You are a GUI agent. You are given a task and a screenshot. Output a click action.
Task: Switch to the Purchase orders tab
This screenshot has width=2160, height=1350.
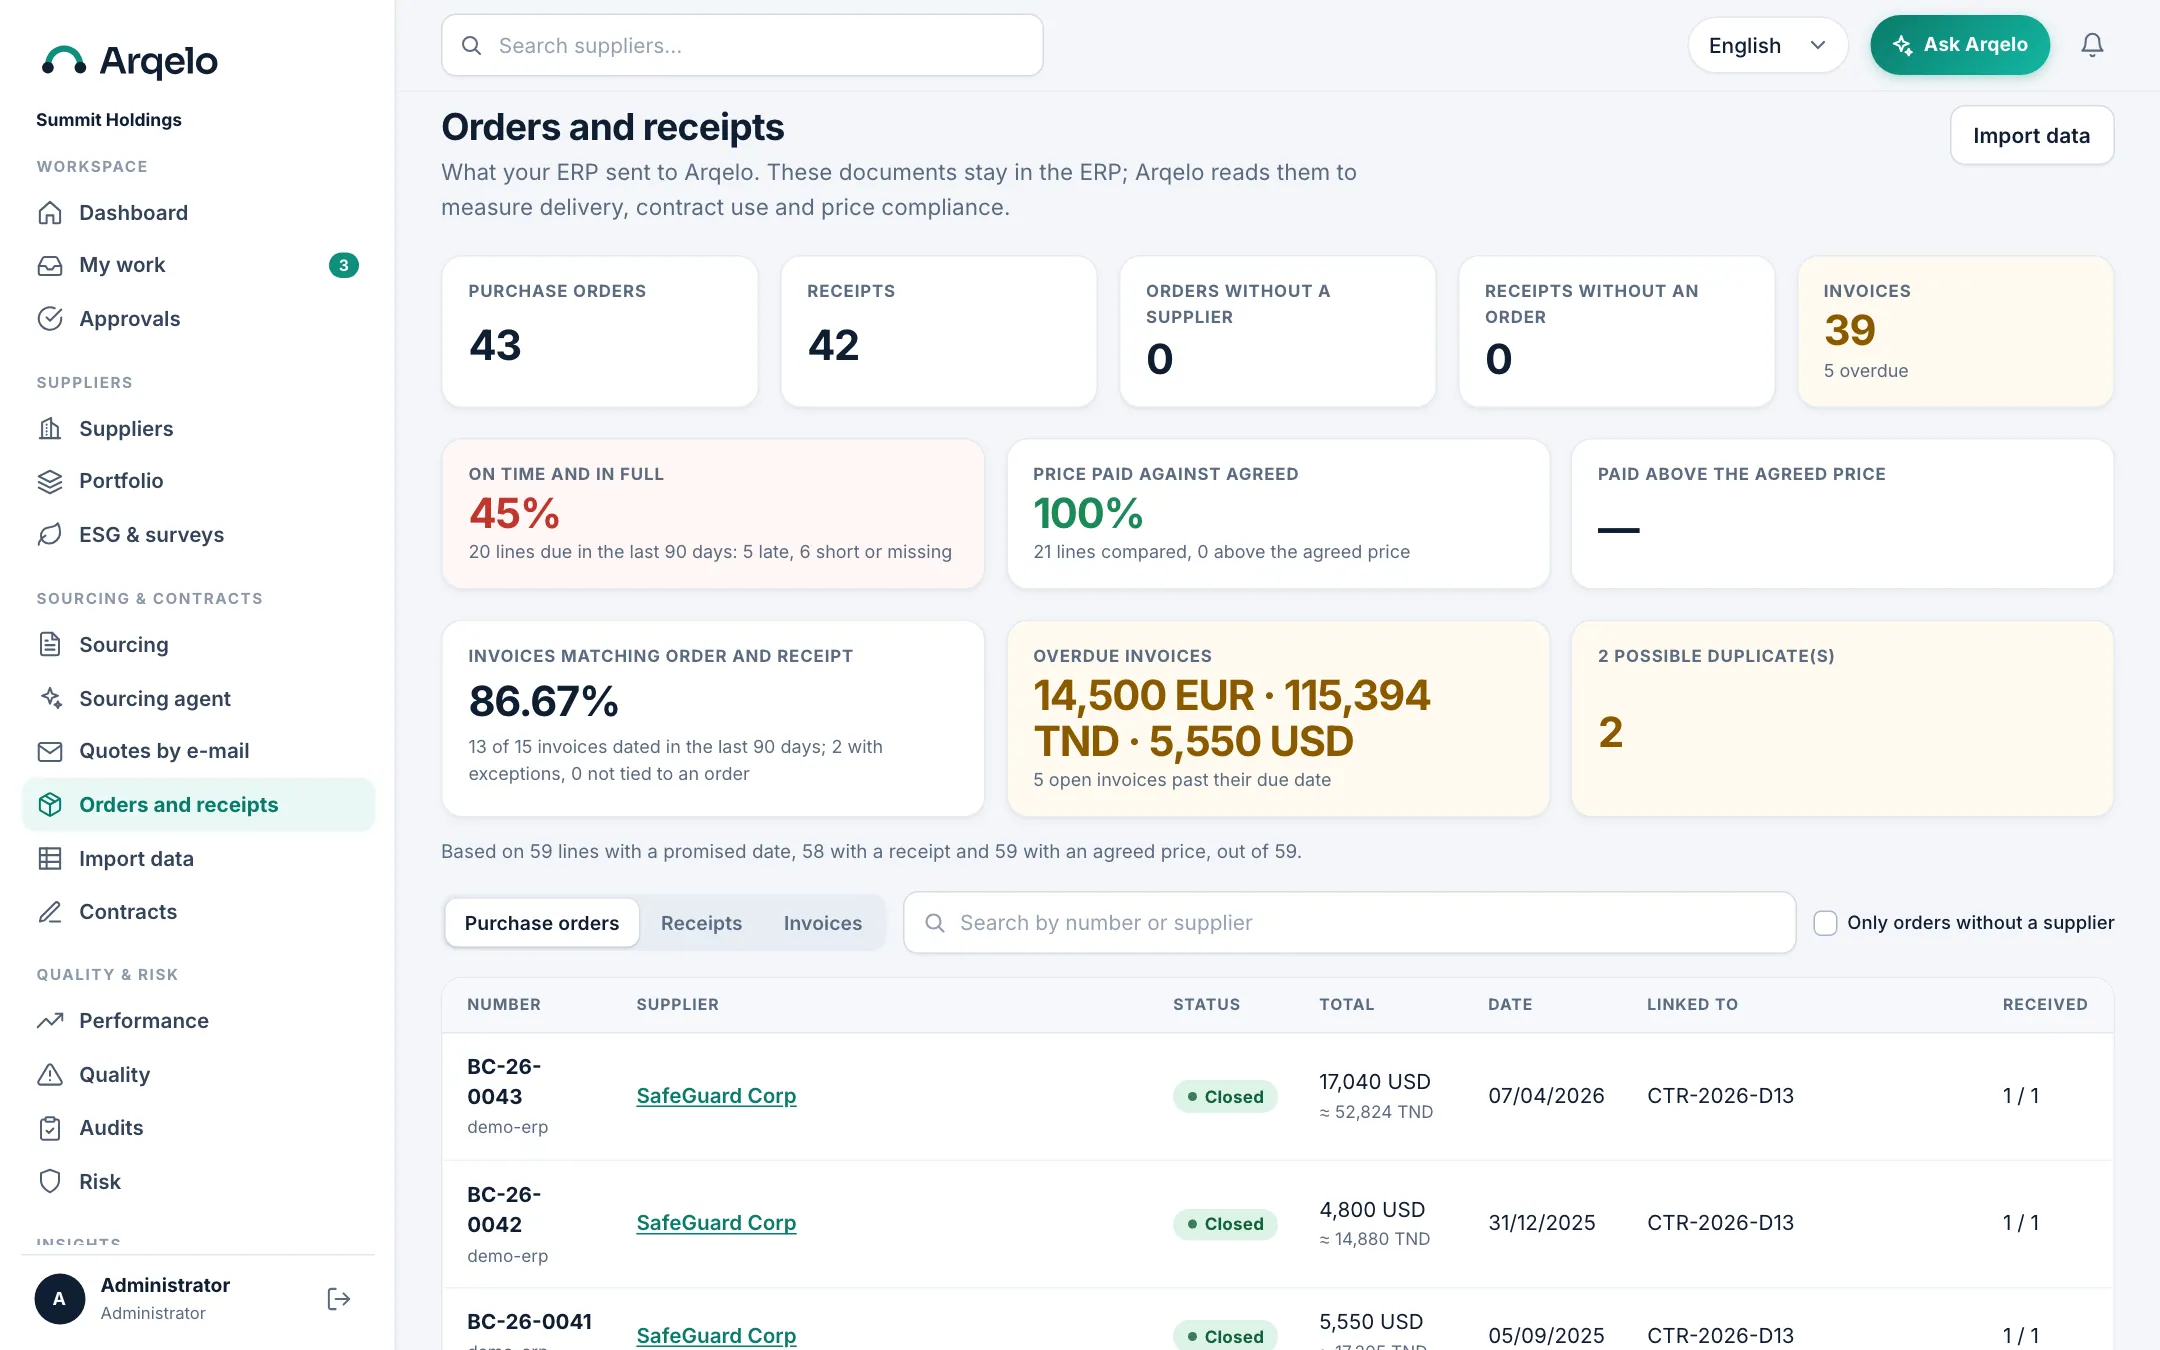point(542,923)
